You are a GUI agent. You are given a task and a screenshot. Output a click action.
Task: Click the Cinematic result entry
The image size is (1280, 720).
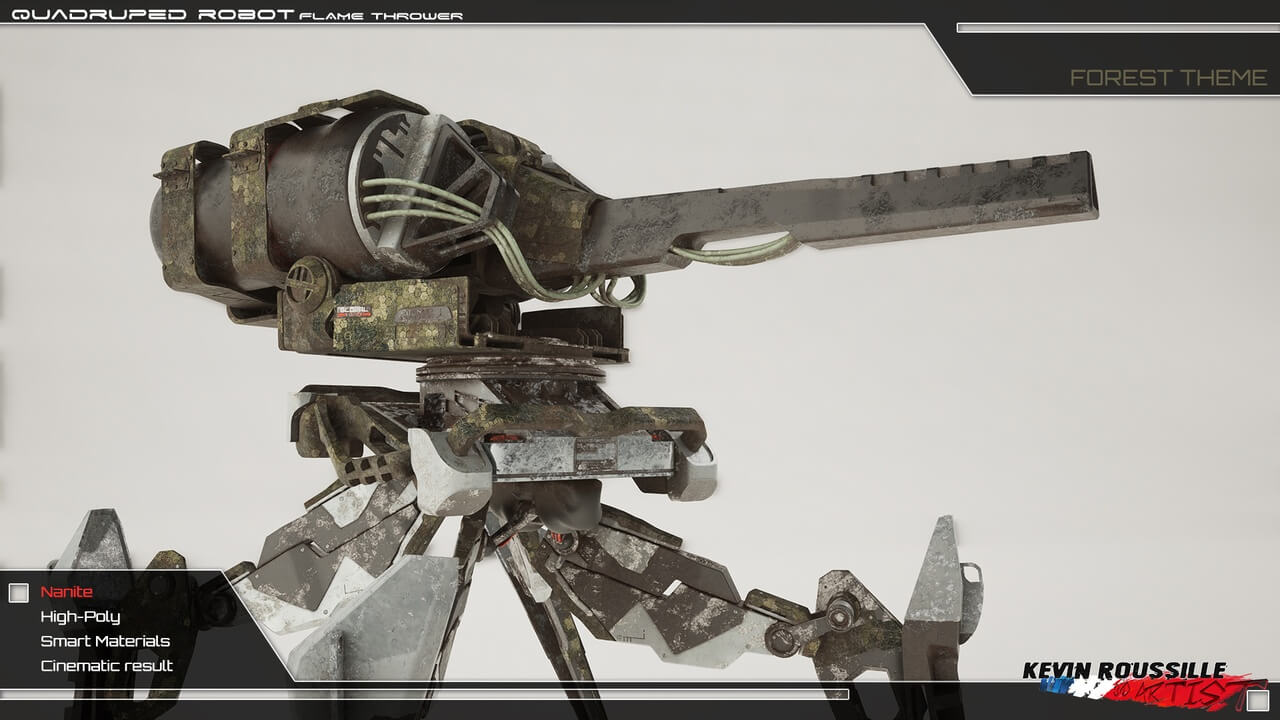click(106, 665)
